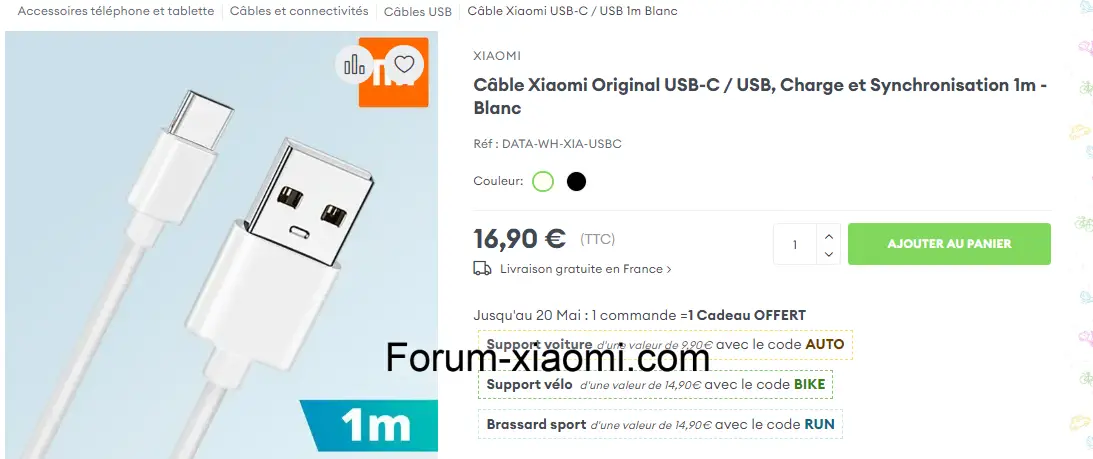Open Accessoires téléphone et tablette breadcrumb

(116, 11)
